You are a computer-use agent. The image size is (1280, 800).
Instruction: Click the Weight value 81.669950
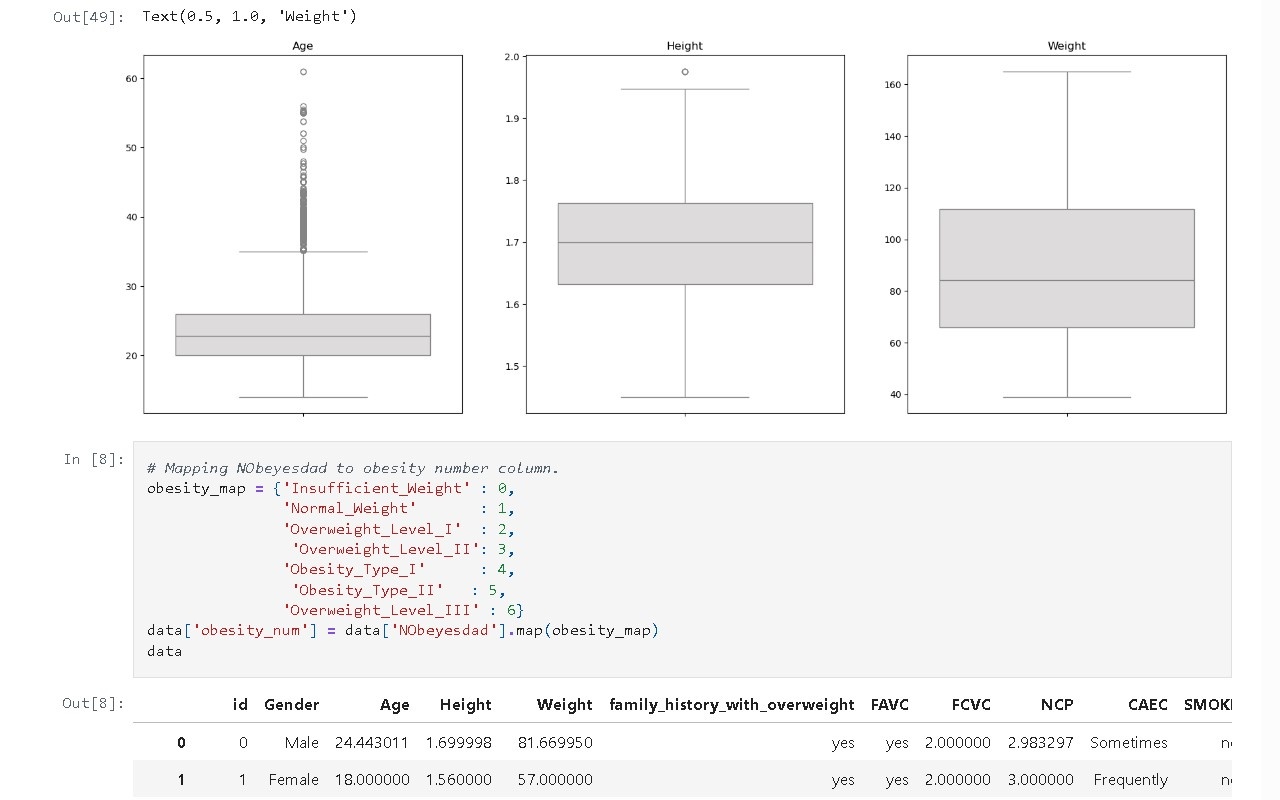[554, 743]
